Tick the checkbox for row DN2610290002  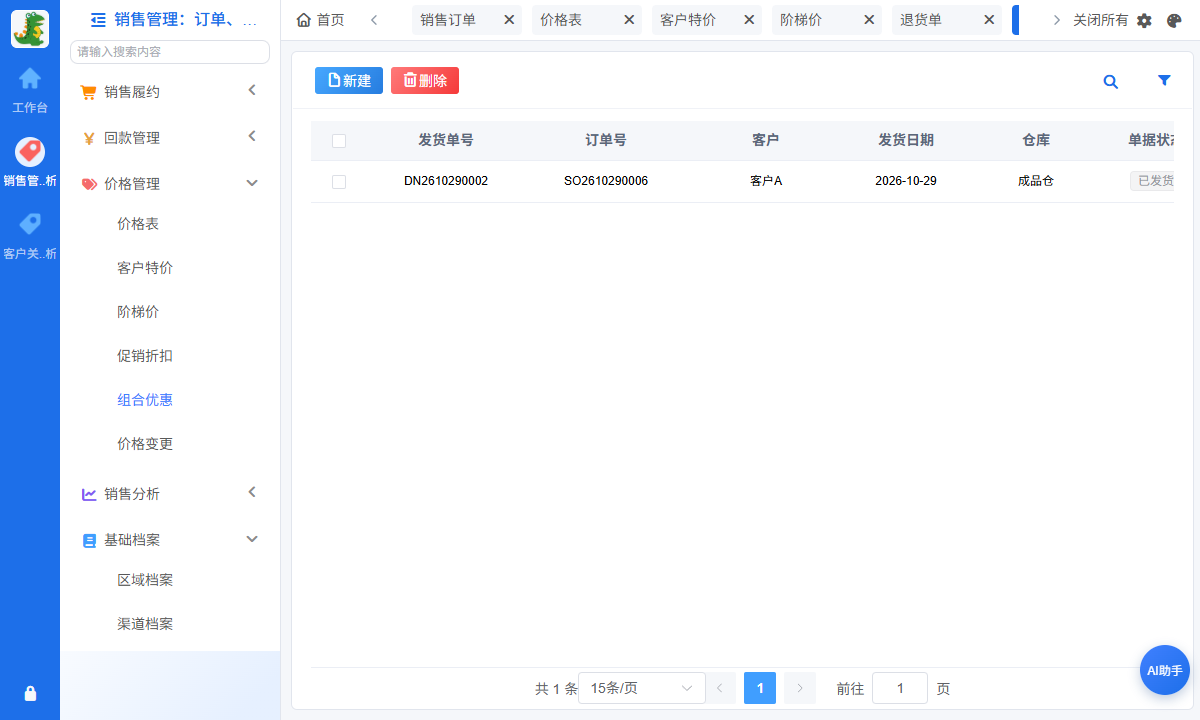(339, 182)
